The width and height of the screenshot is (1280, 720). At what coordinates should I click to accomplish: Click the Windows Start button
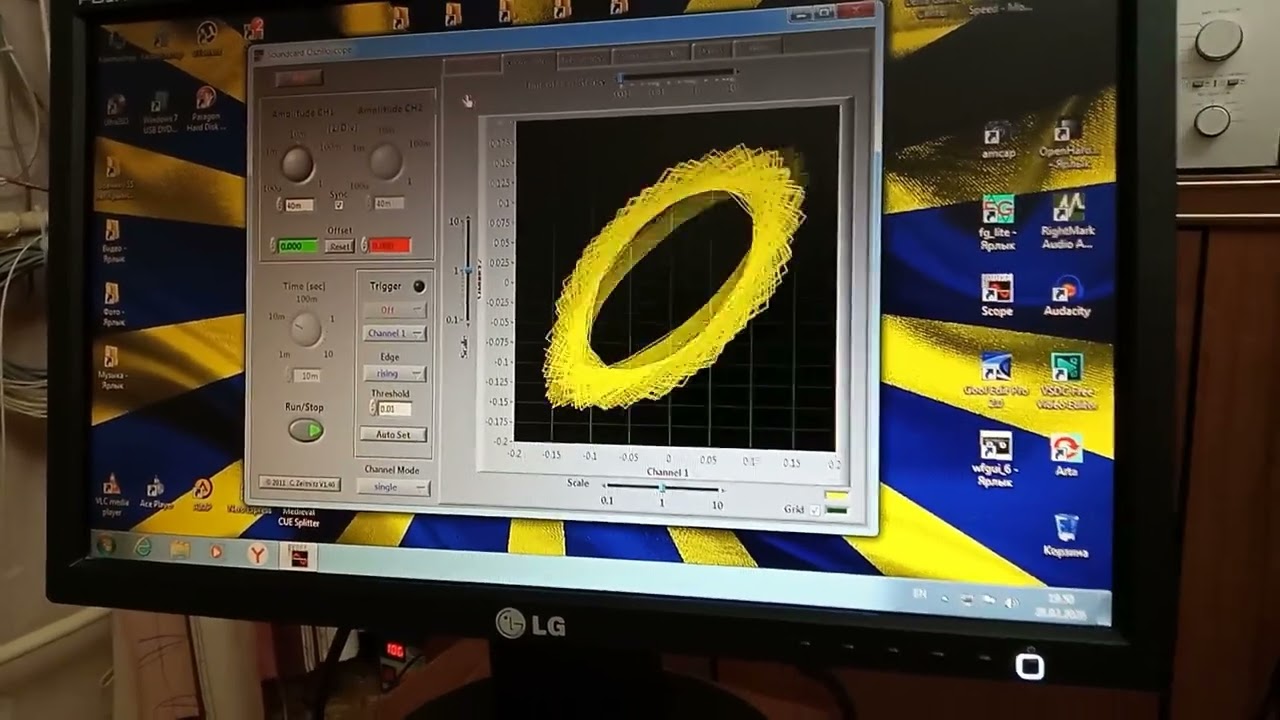pyautogui.click(x=105, y=545)
